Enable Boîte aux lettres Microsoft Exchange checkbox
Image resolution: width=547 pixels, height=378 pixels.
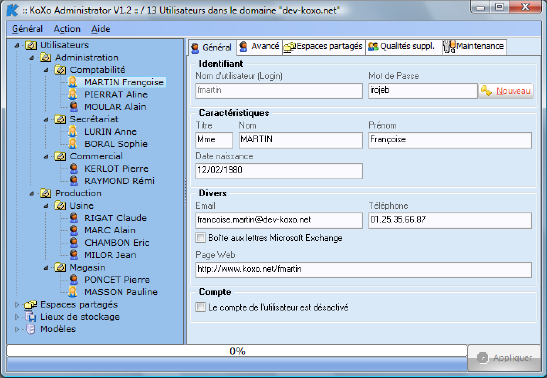point(200,238)
